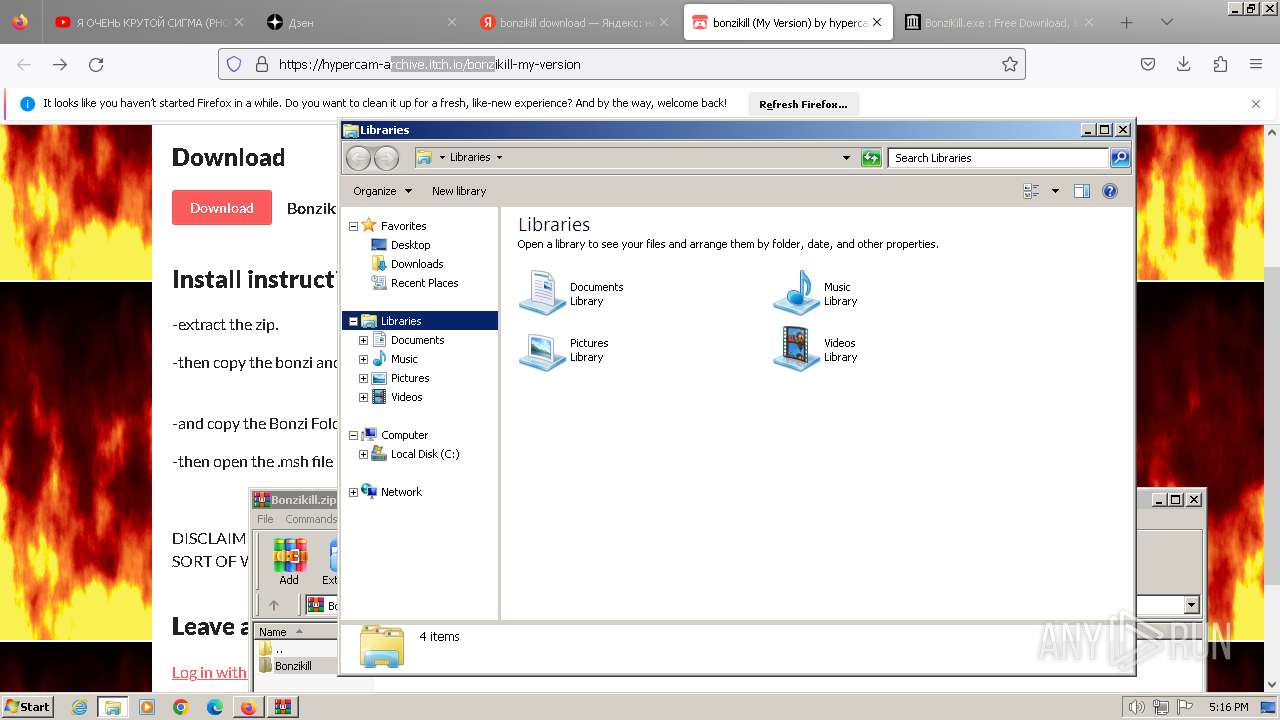Expand Documents node in navigation tree
Screen dimensions: 1280x720
364,340
